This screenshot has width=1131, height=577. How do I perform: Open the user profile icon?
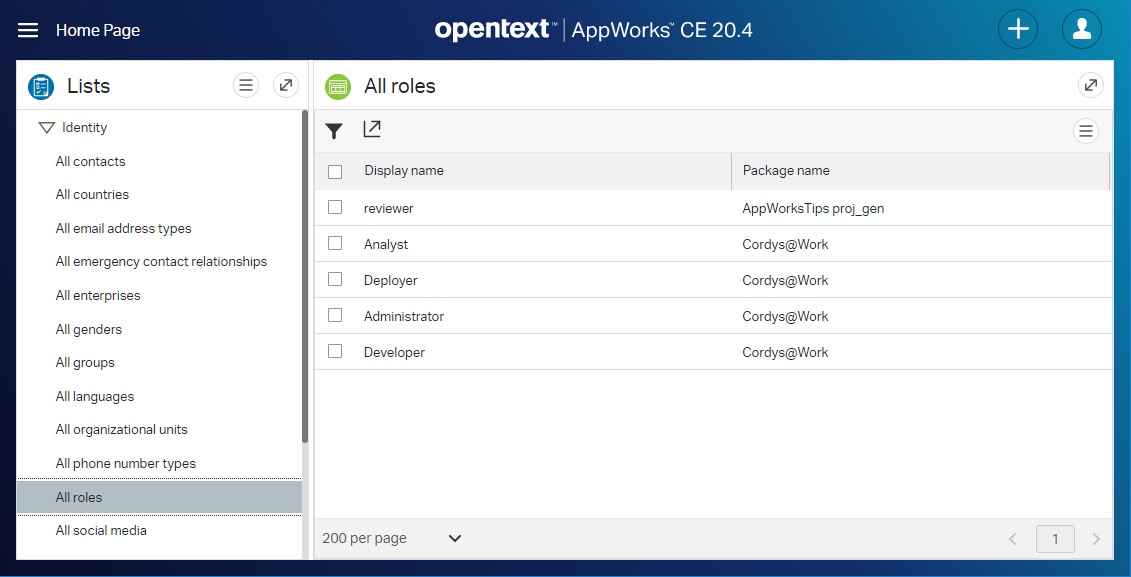tap(1081, 29)
